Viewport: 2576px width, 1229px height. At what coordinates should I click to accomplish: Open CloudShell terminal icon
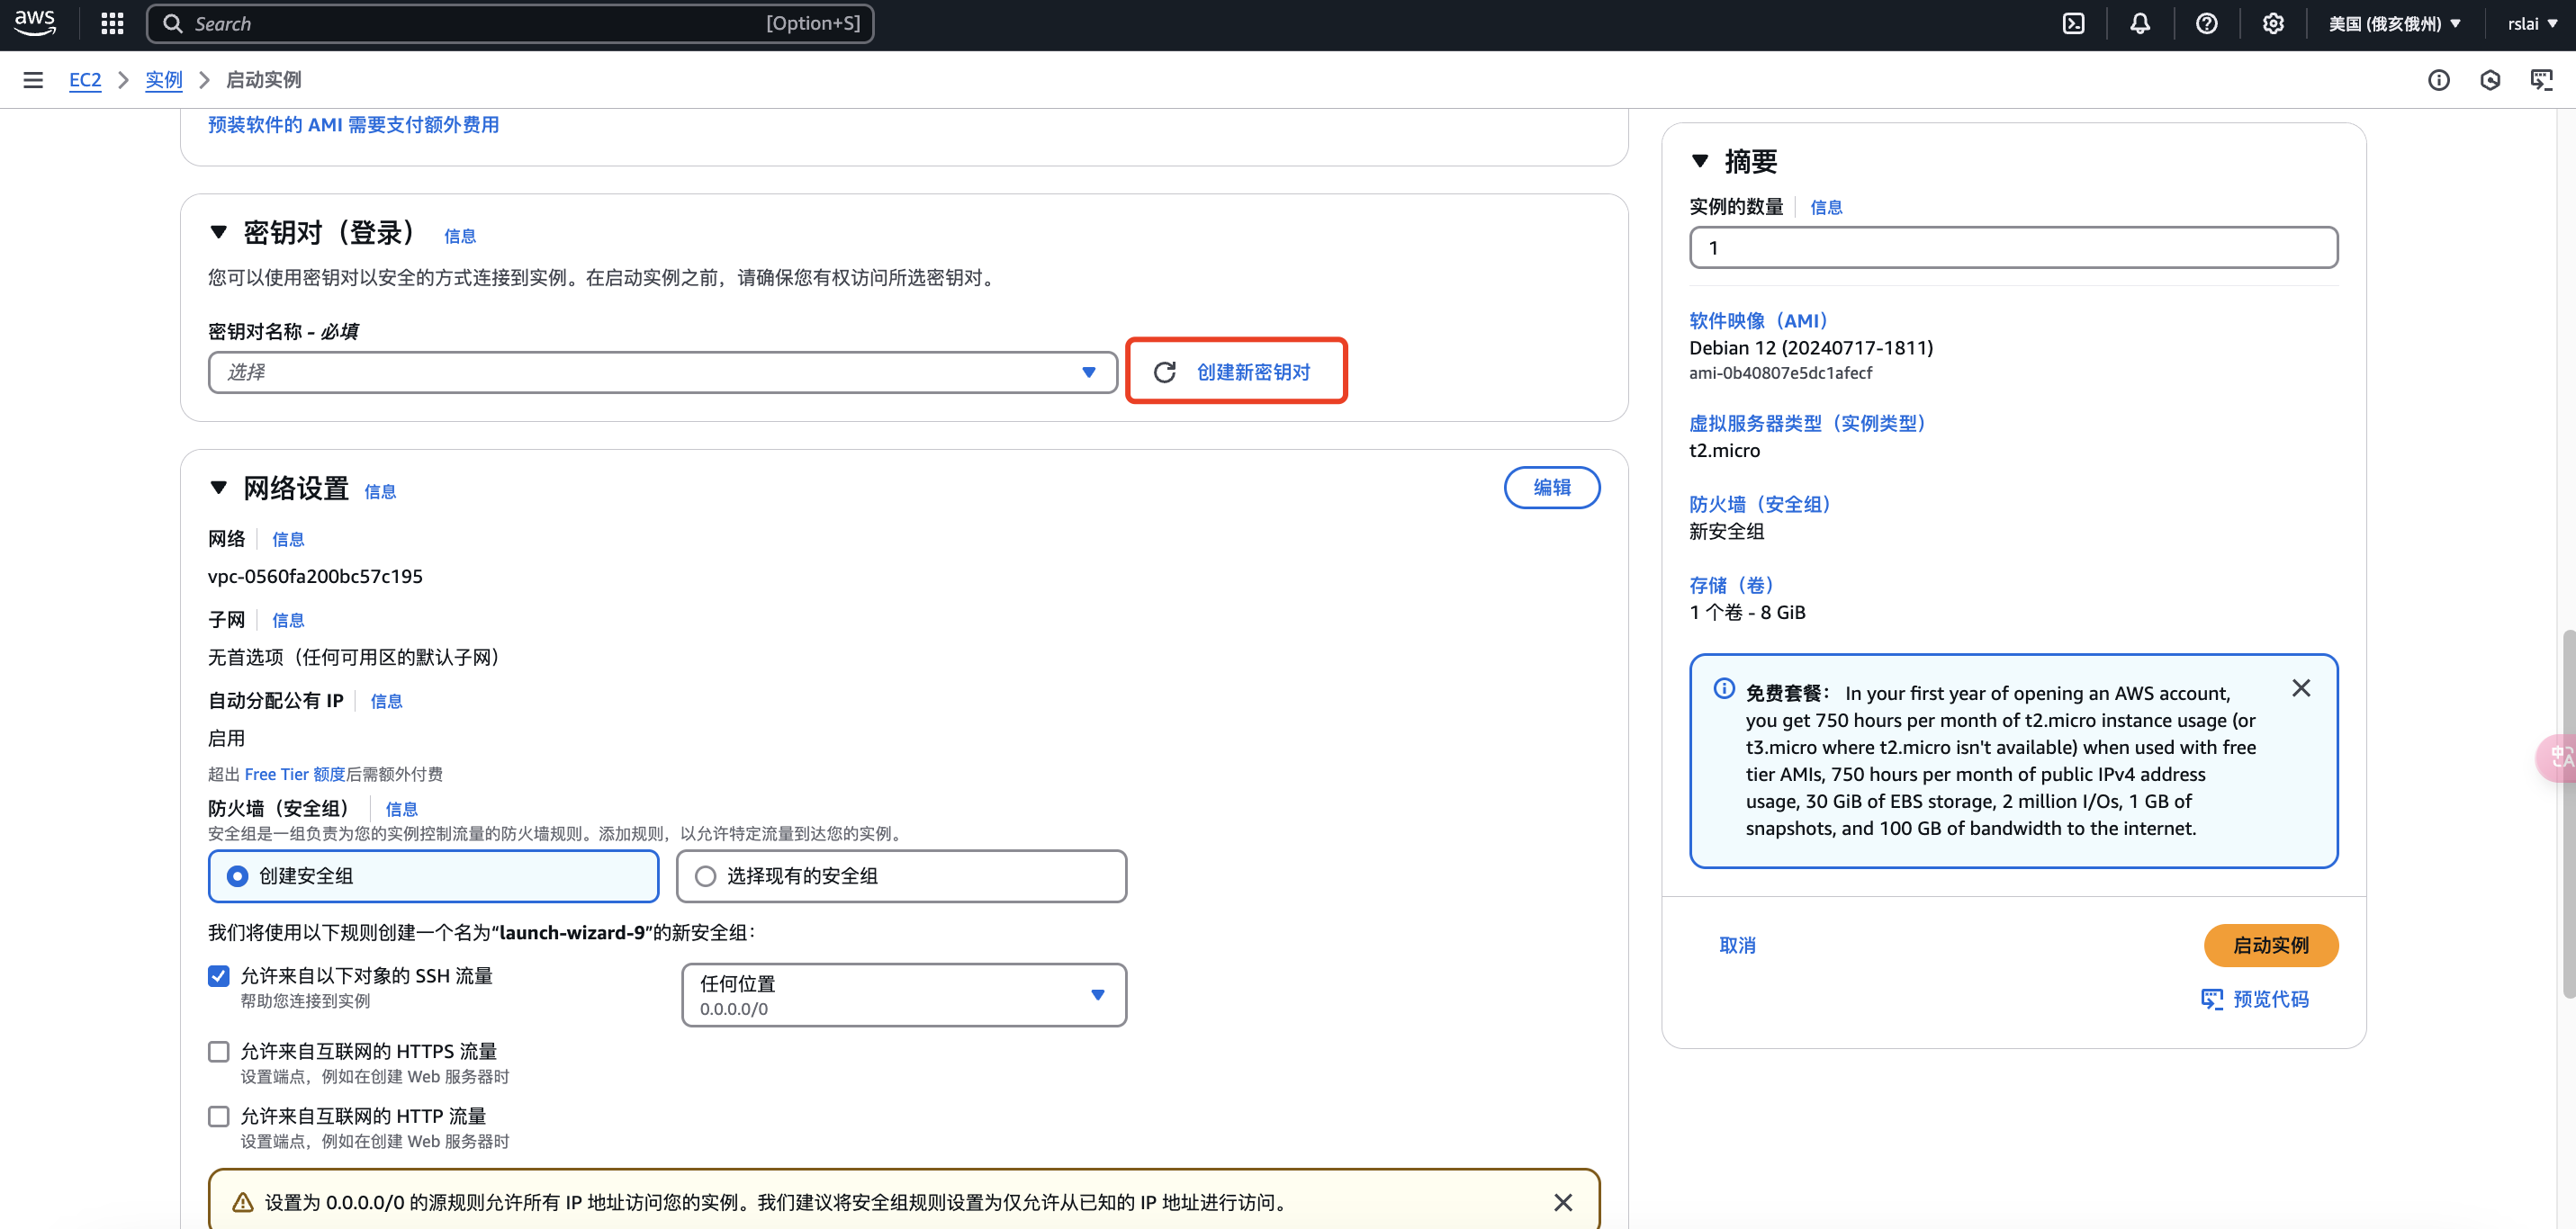point(2073,24)
